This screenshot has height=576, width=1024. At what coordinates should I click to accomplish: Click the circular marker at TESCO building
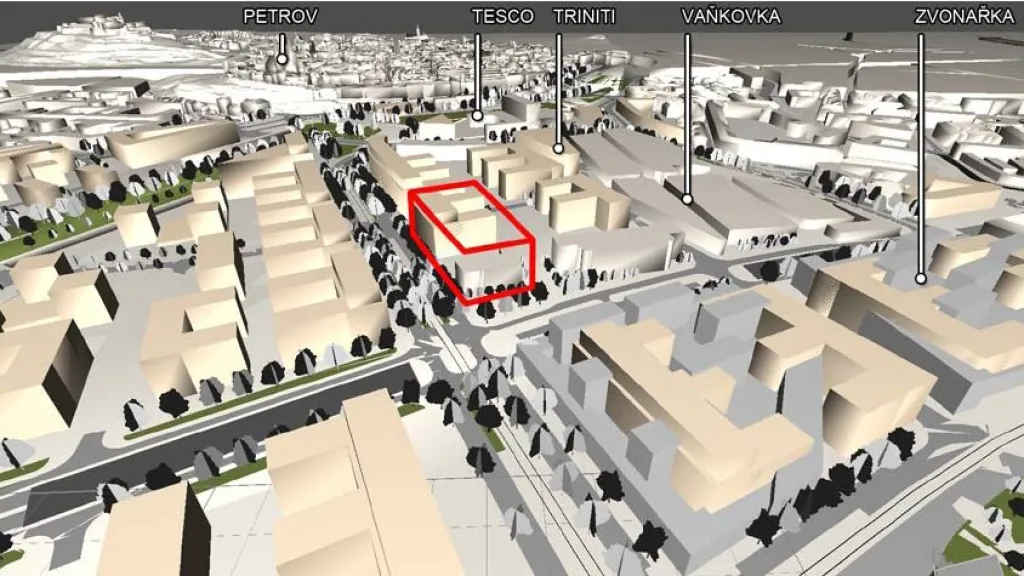click(477, 116)
